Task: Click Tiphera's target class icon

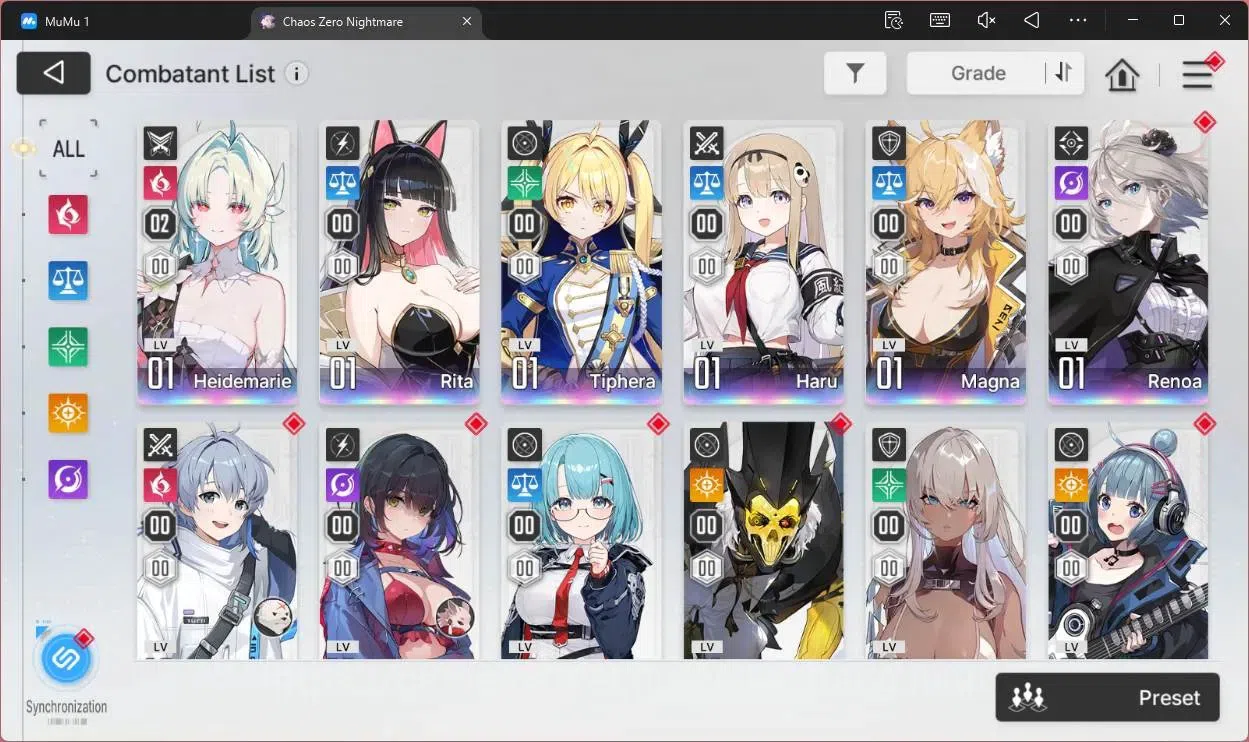Action: pos(524,144)
